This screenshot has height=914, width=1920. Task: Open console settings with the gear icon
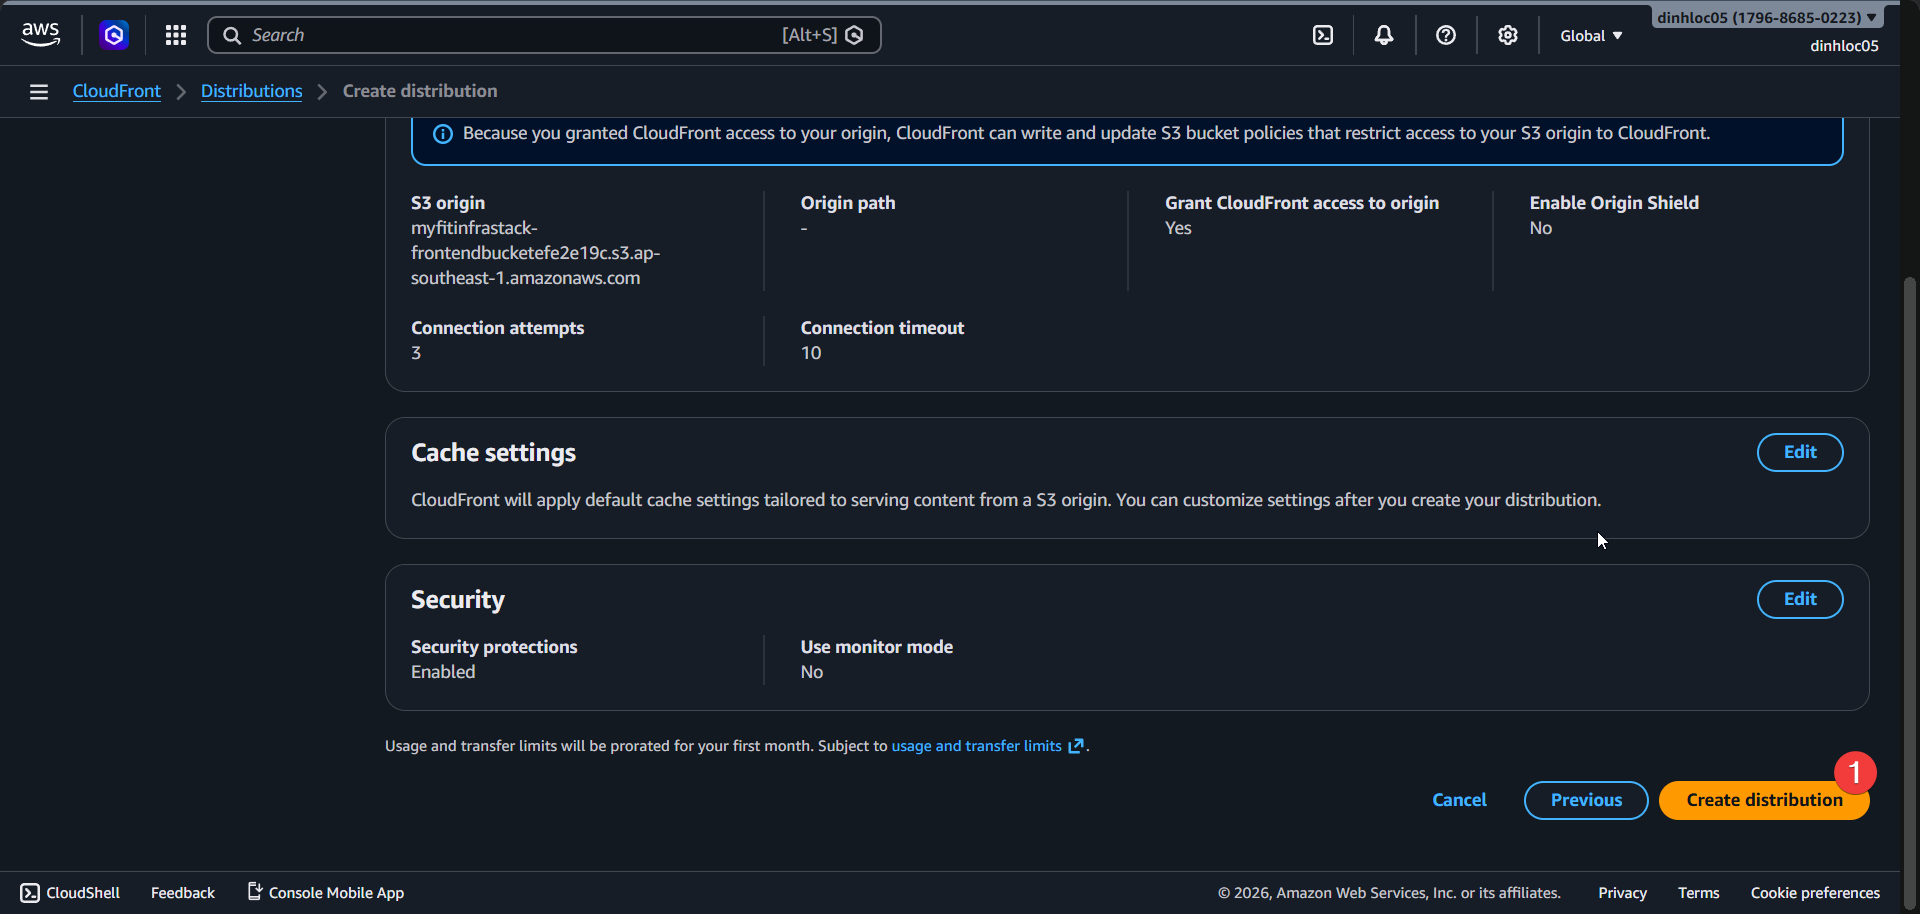pos(1507,34)
